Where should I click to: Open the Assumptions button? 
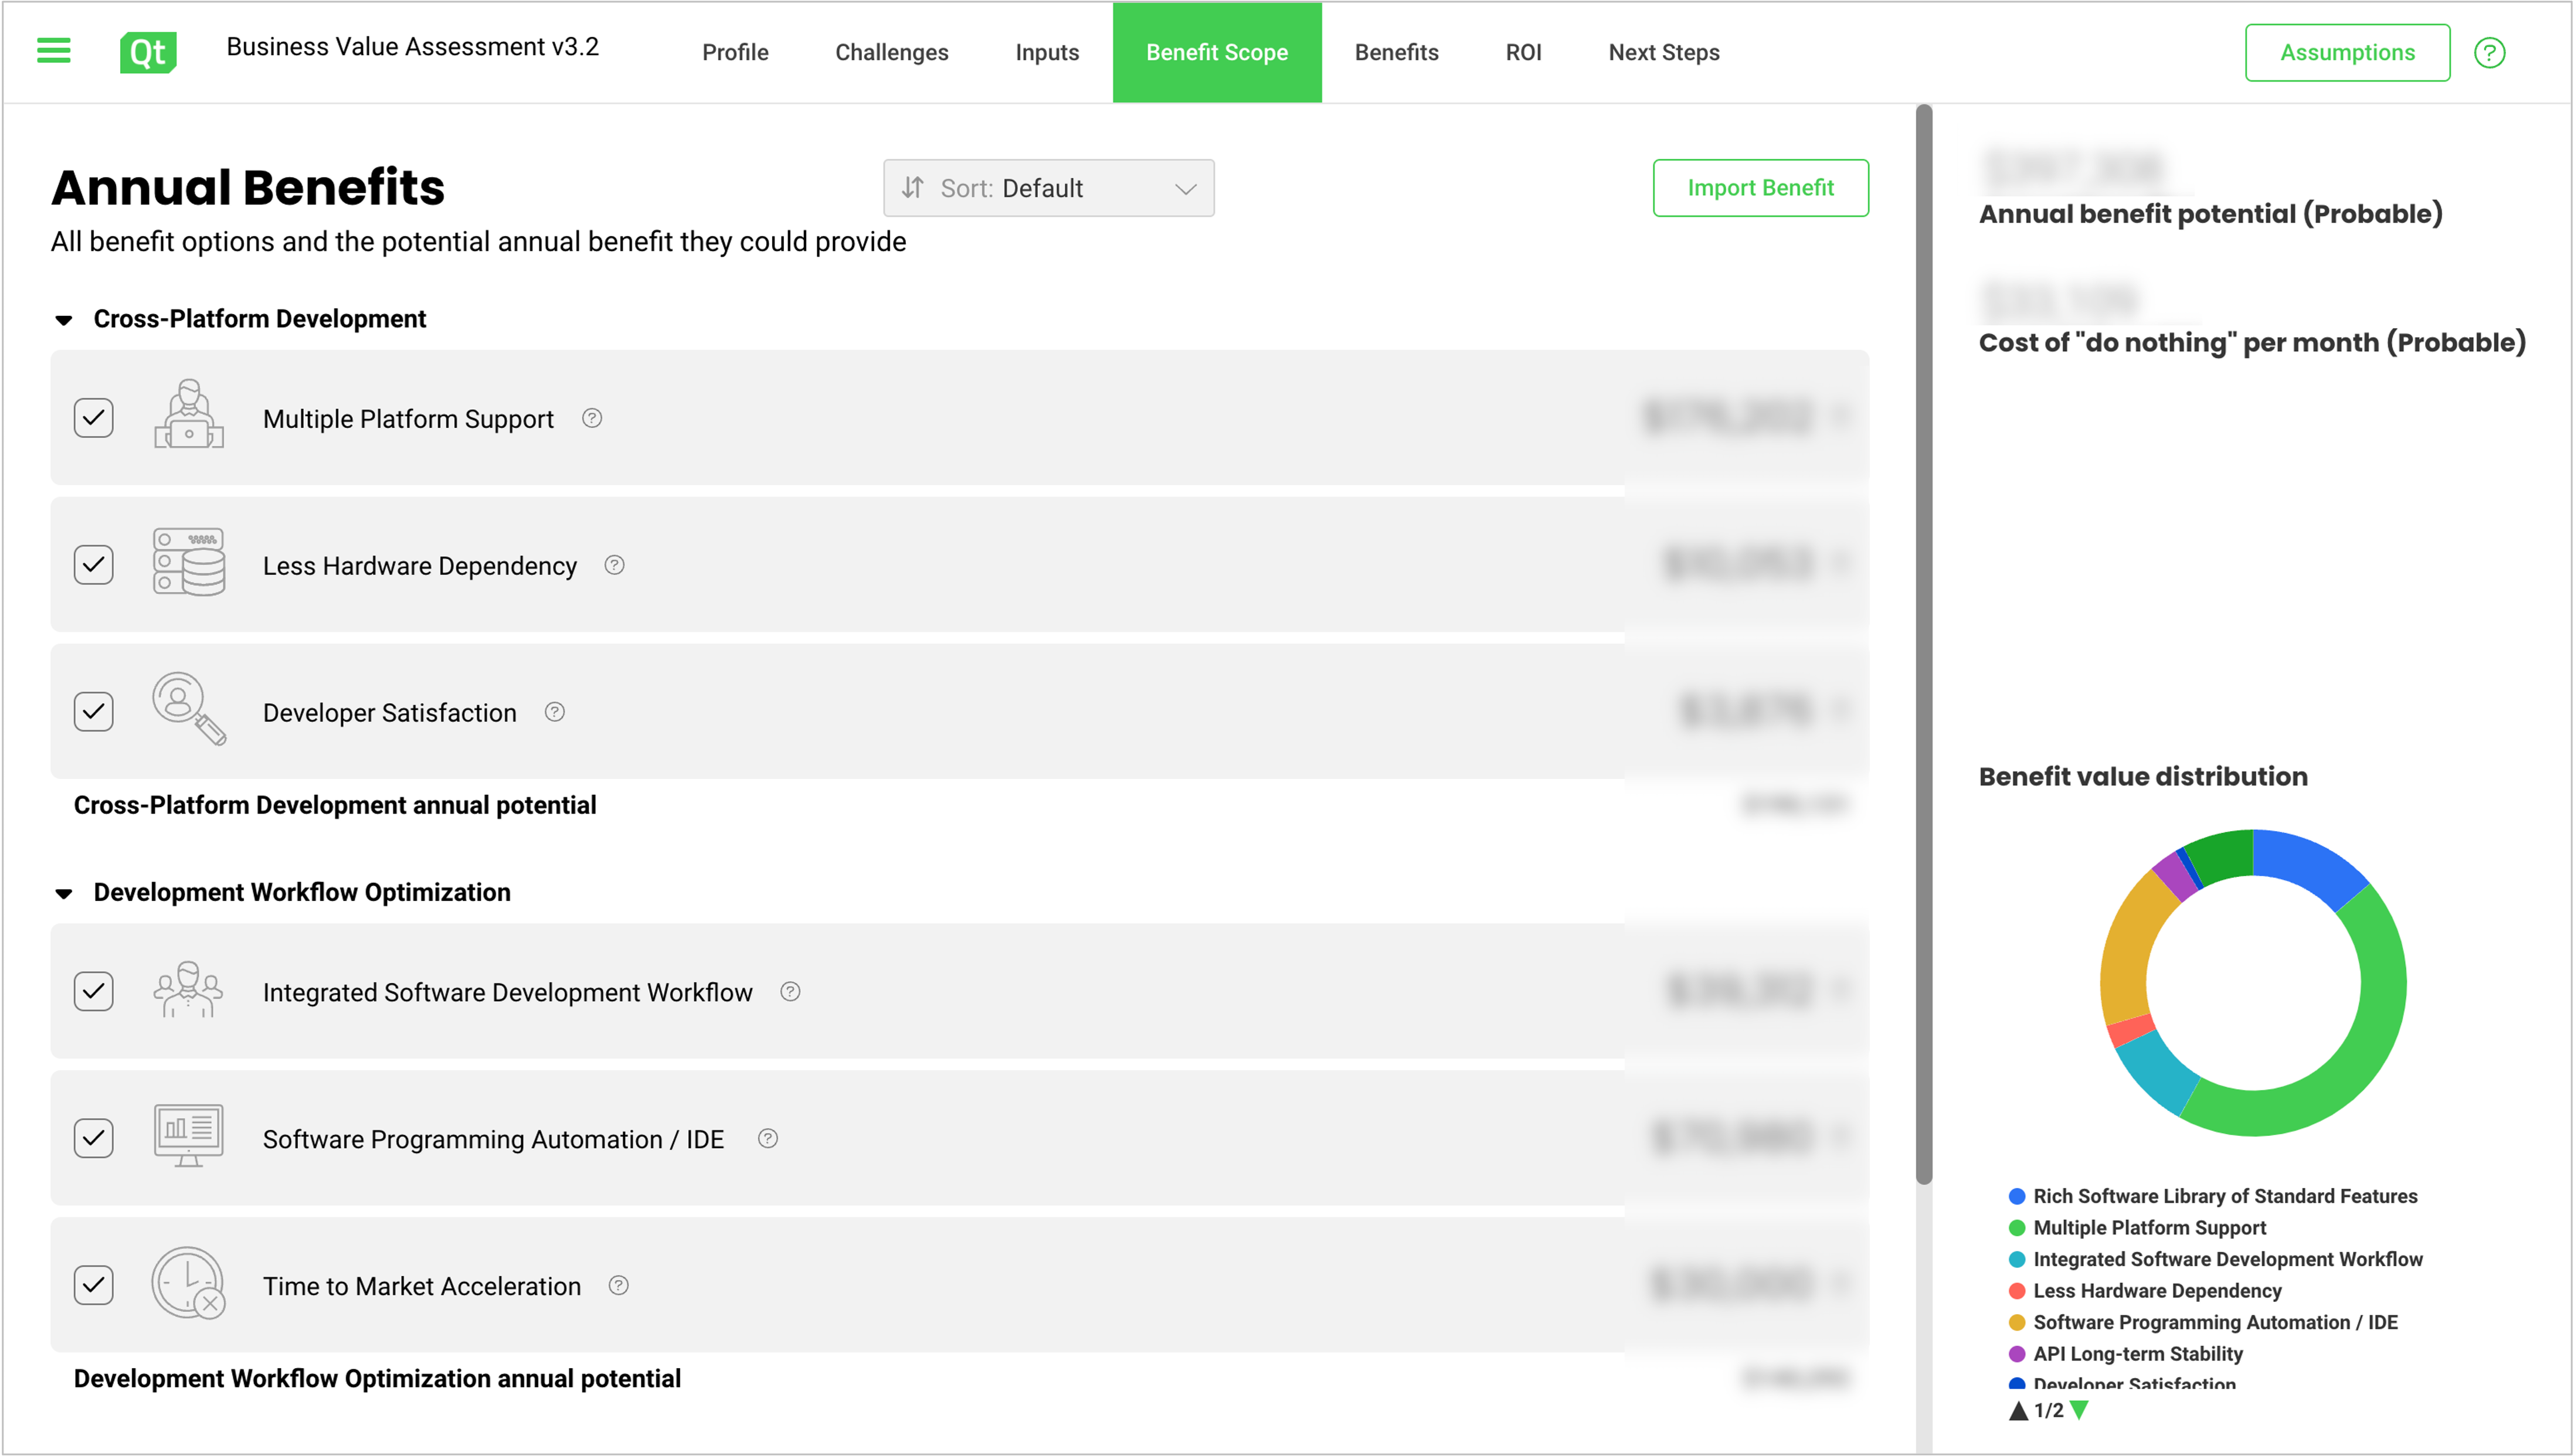click(x=2346, y=52)
